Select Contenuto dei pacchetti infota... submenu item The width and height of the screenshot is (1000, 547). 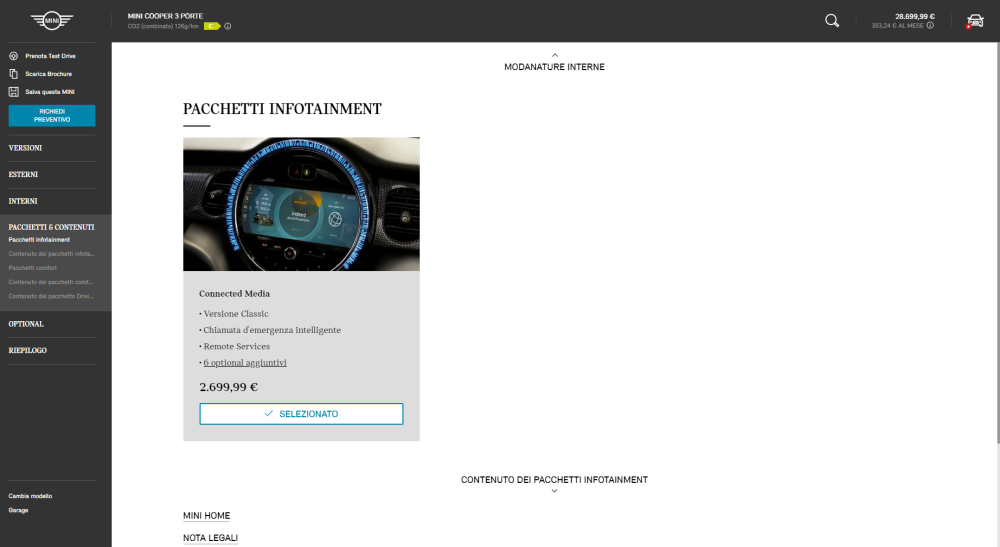pos(51,254)
